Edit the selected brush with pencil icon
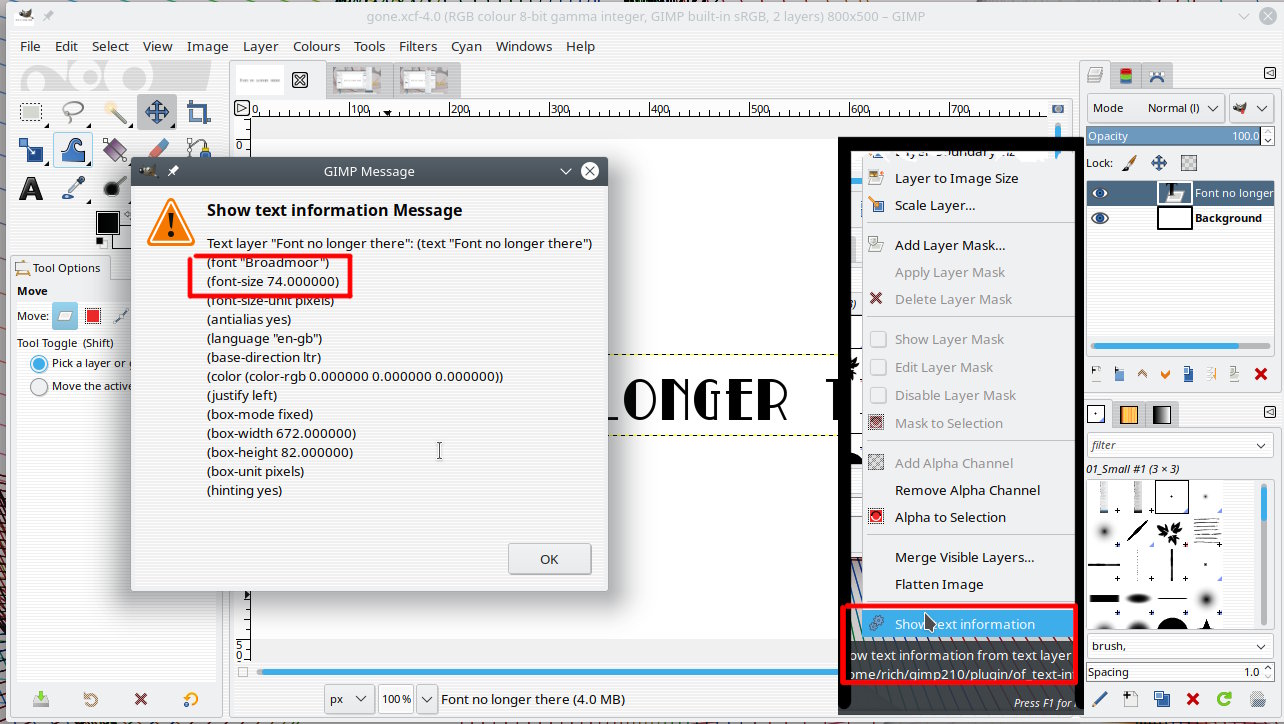1284x724 pixels. coord(1099,699)
